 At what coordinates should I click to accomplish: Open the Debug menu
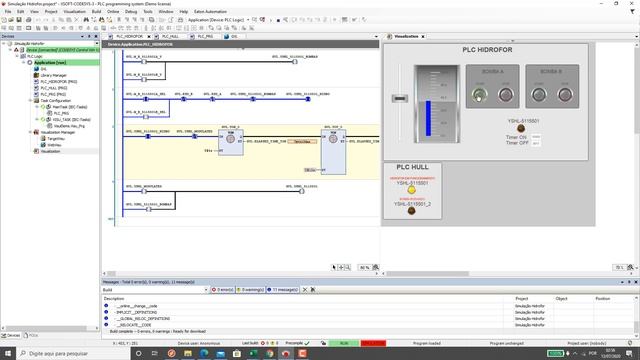[x=131, y=11]
